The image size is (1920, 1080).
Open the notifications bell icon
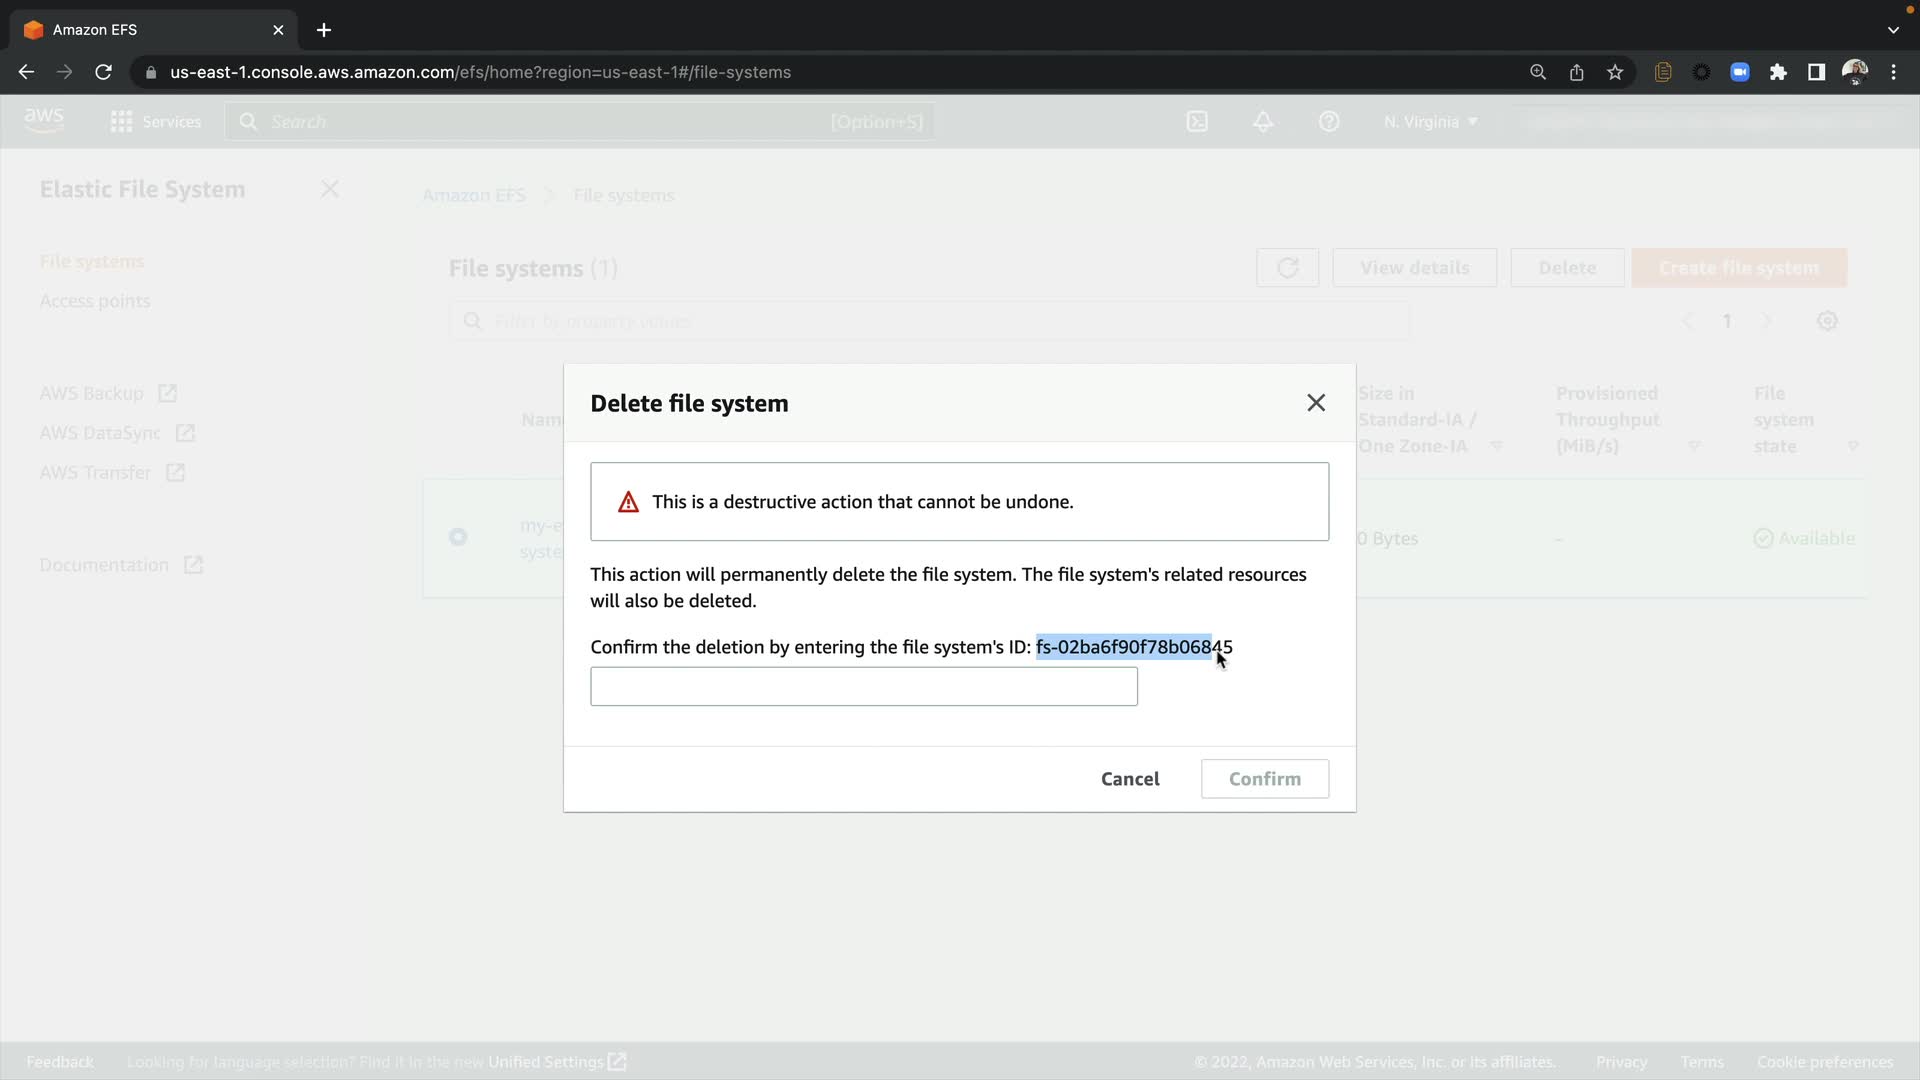pyautogui.click(x=1263, y=122)
